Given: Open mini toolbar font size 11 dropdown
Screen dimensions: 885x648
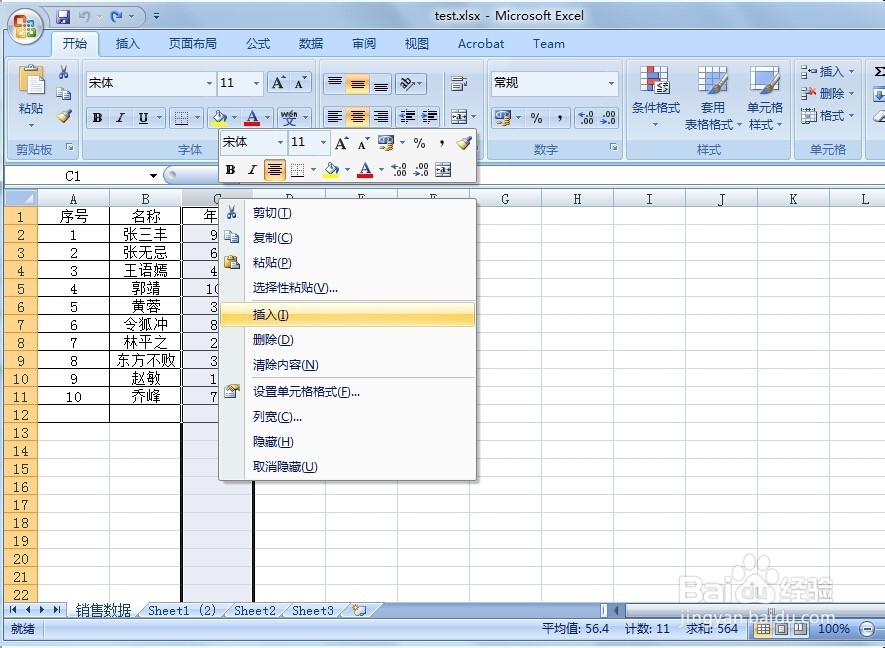Looking at the screenshot, I should (x=323, y=142).
